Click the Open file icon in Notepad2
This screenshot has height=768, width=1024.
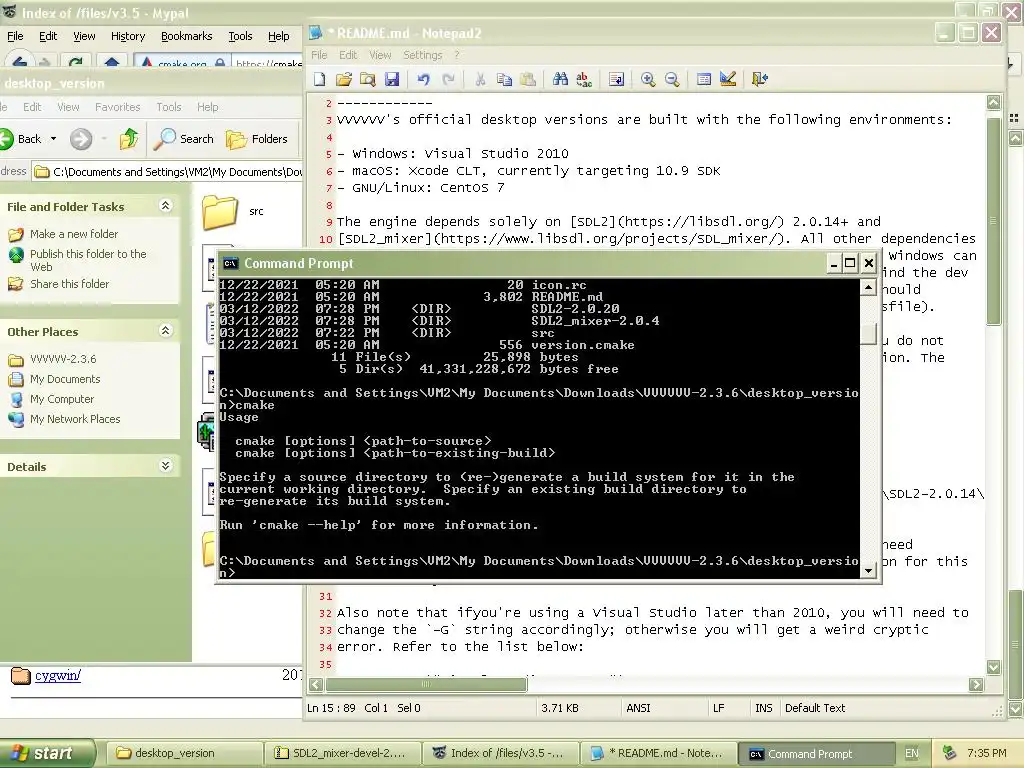(x=344, y=79)
